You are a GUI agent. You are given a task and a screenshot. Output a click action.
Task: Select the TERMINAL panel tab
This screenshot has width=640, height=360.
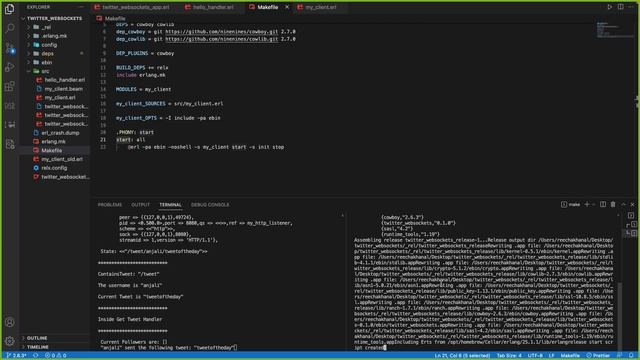[x=170, y=204]
